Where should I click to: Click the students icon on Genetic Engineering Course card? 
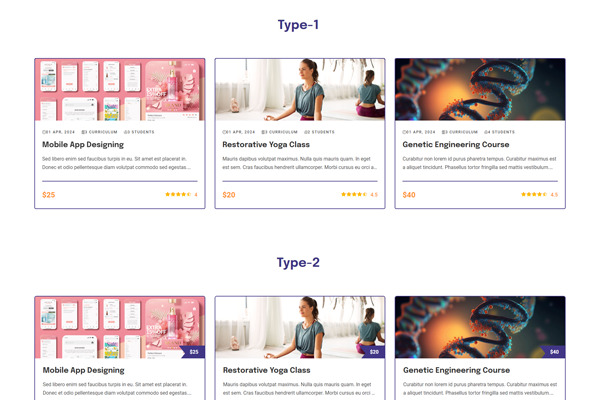point(486,132)
